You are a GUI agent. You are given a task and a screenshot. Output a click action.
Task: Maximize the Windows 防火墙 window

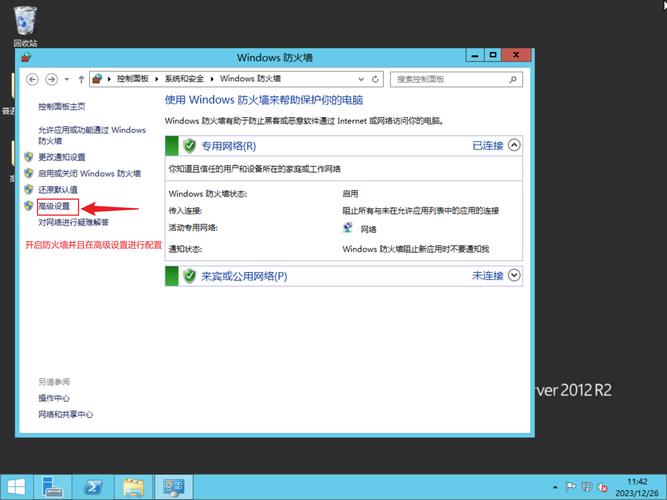click(493, 55)
